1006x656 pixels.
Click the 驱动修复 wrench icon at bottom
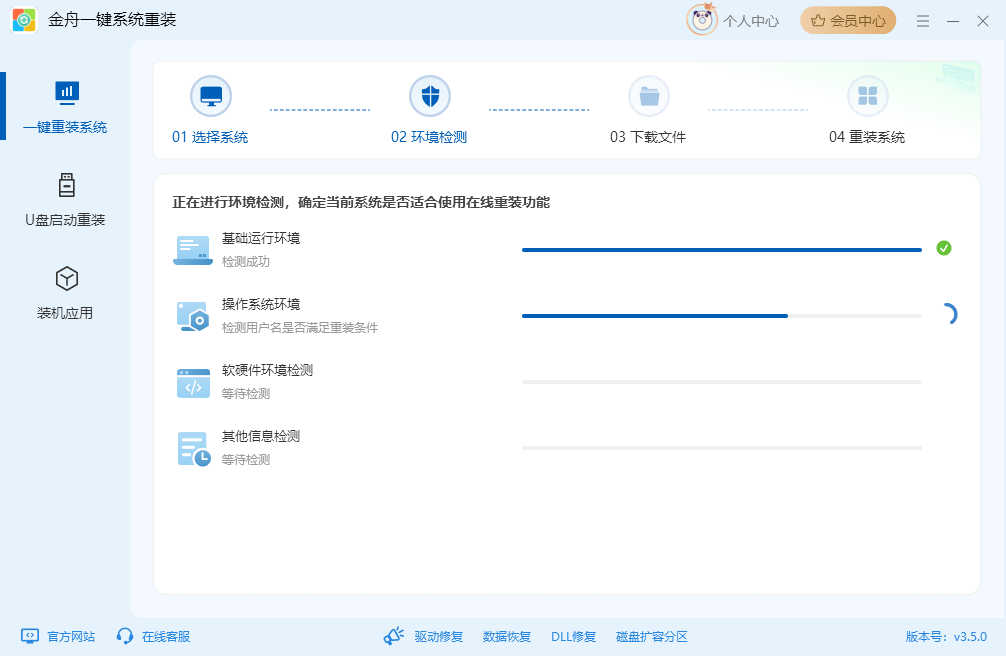[x=394, y=635]
